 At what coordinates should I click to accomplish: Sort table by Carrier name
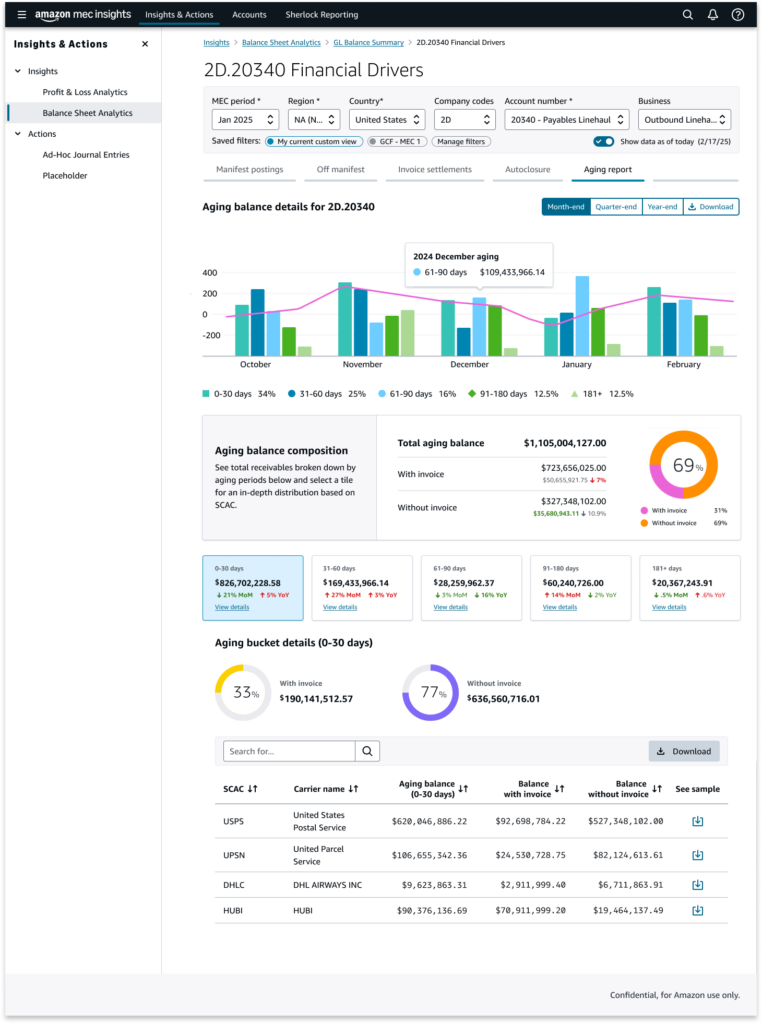(x=353, y=789)
